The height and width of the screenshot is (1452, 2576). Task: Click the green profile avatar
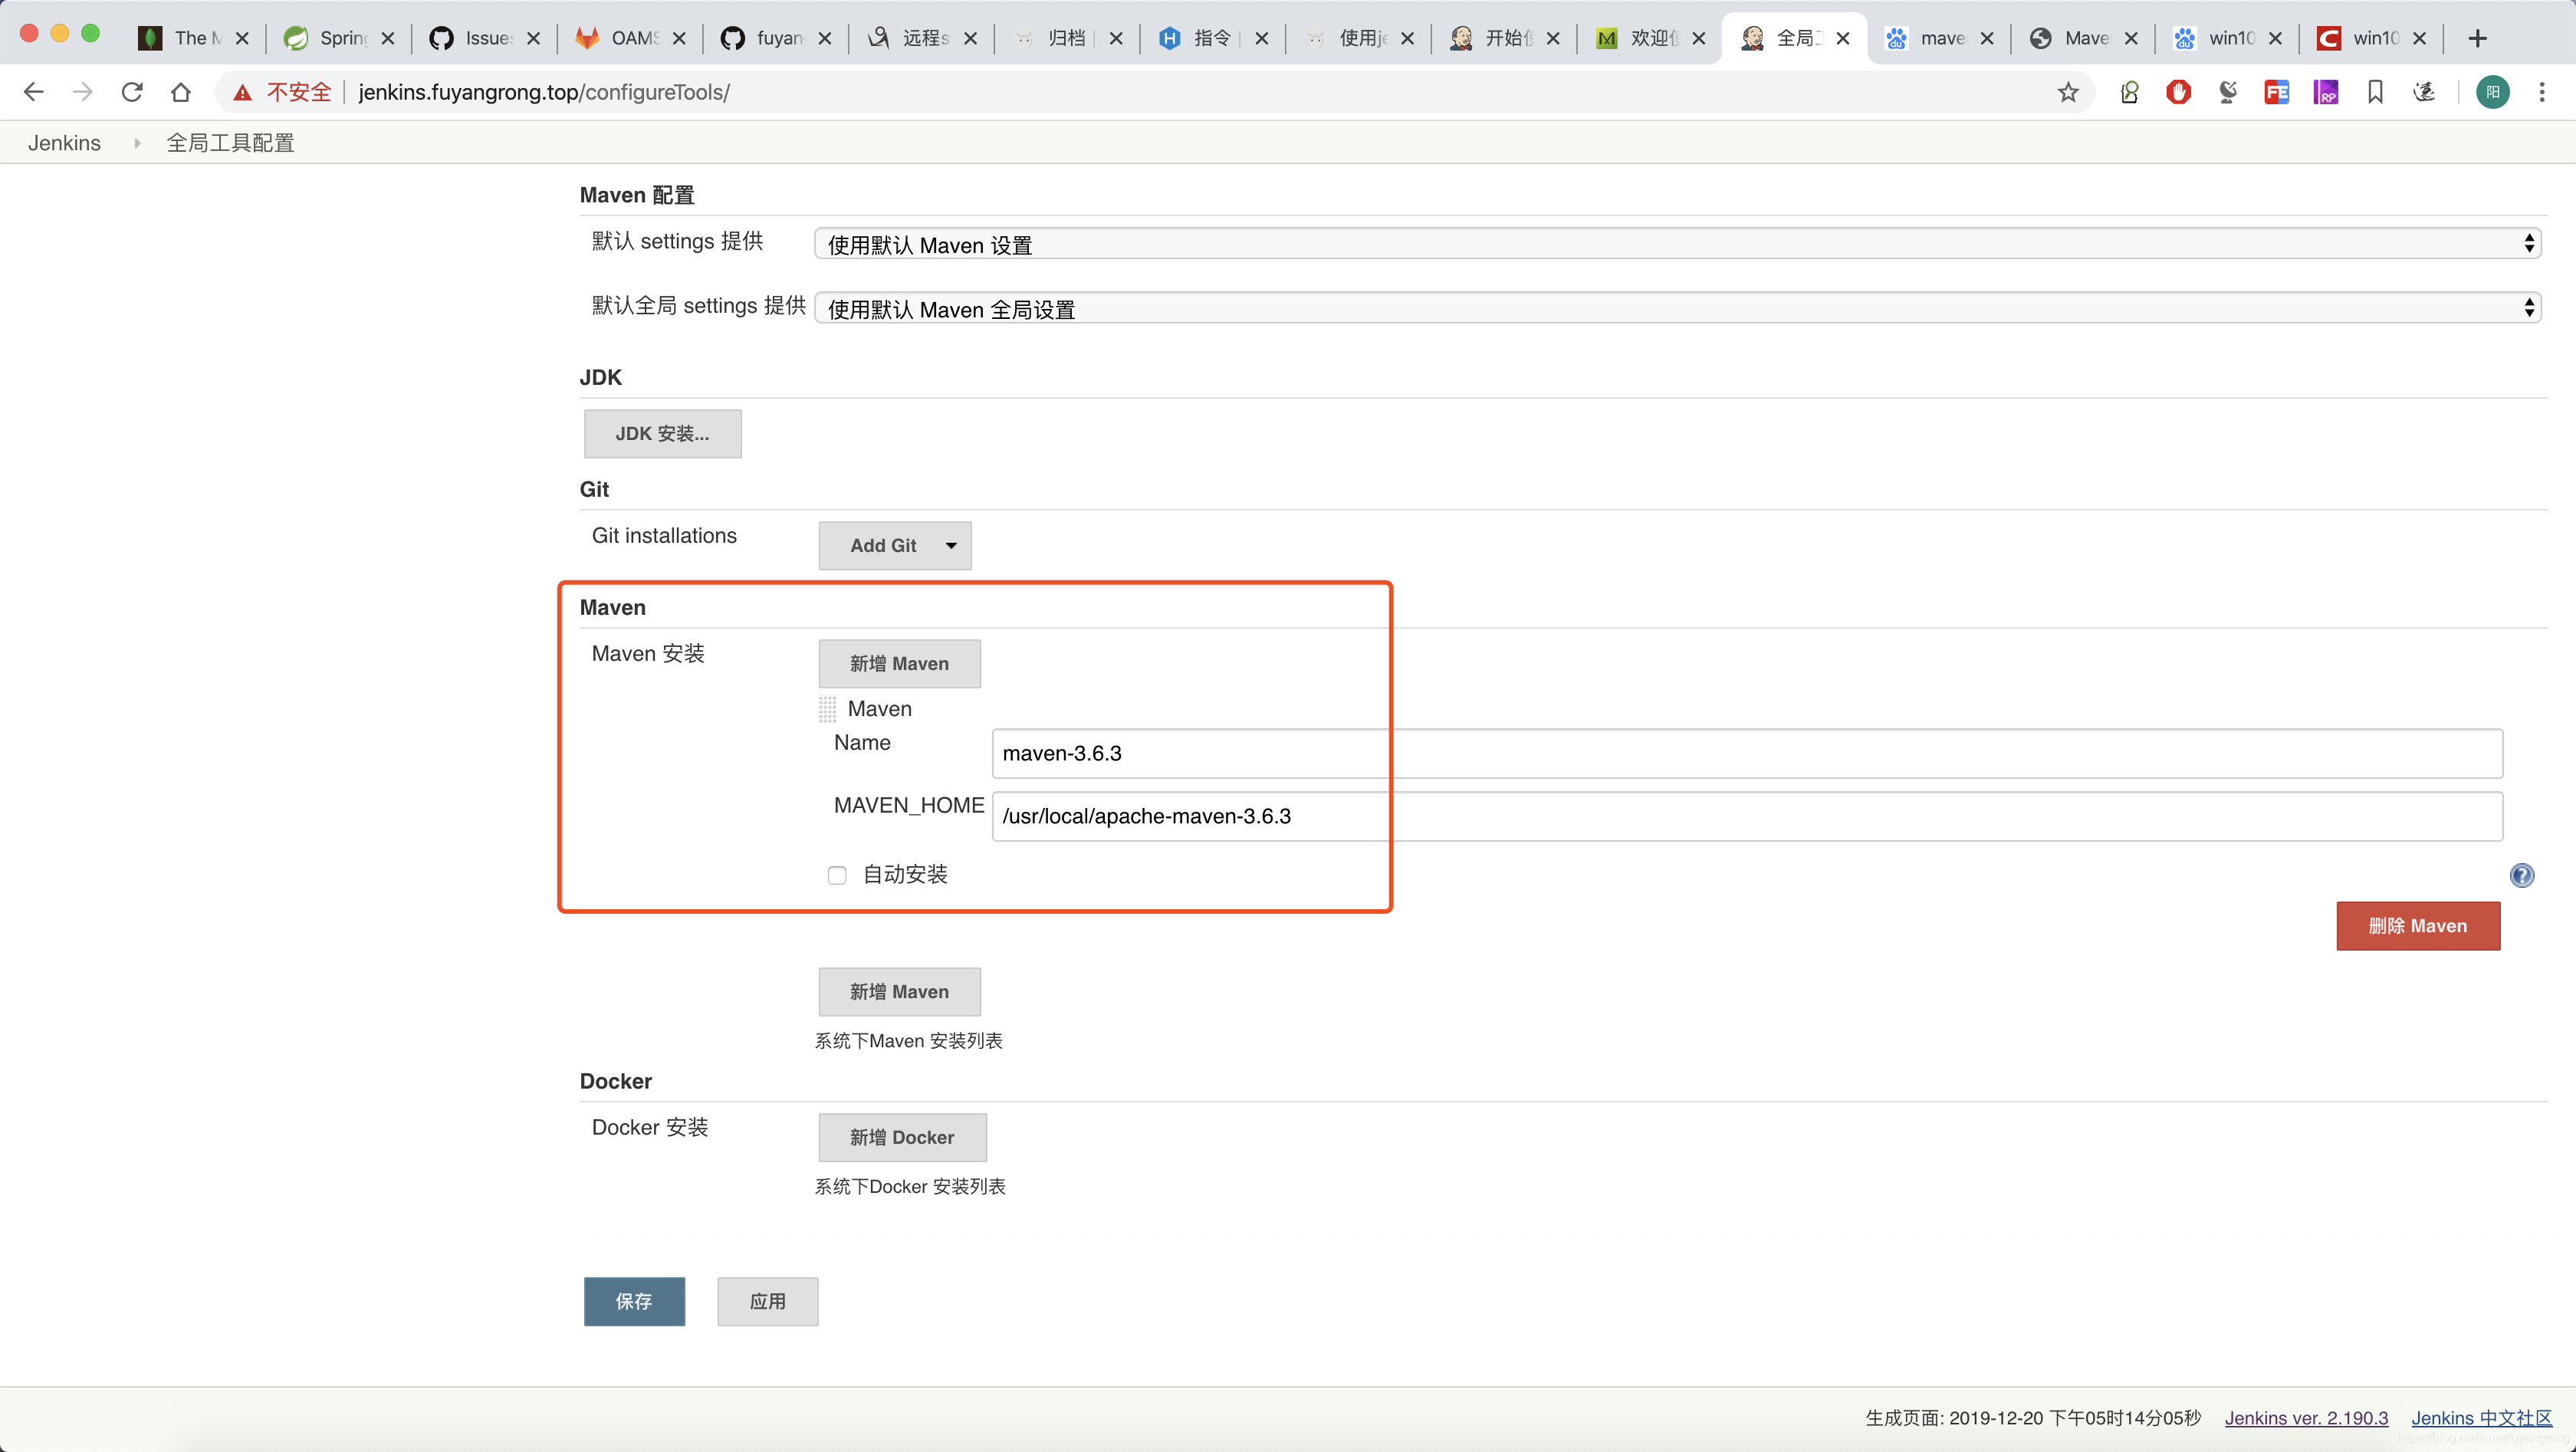[x=2493, y=92]
